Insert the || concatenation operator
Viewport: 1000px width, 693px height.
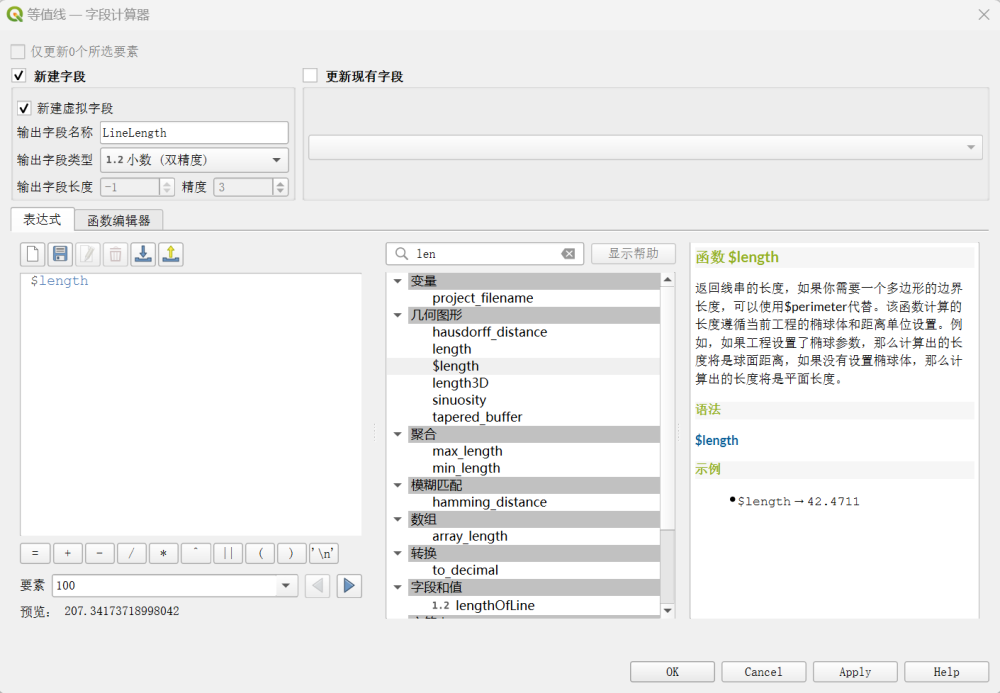coord(228,553)
